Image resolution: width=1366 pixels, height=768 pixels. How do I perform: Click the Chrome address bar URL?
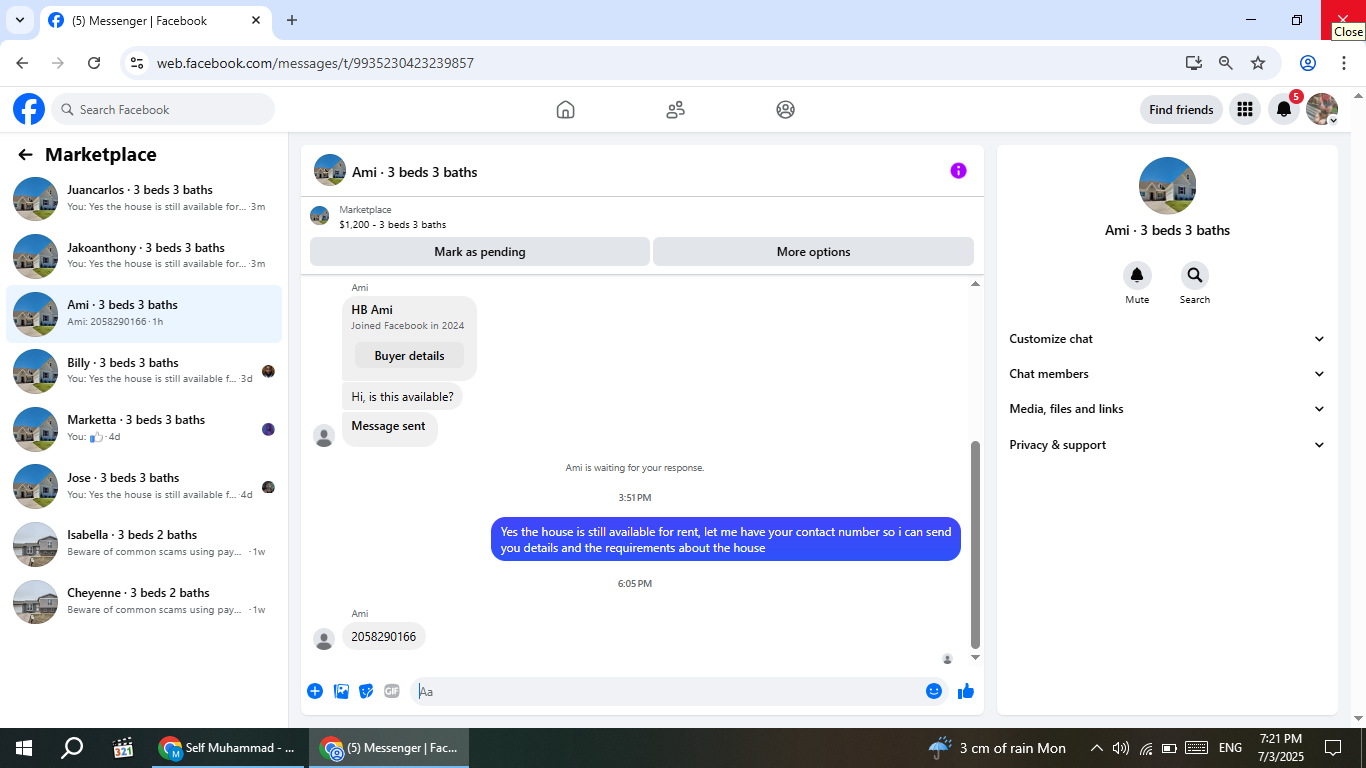[315, 63]
